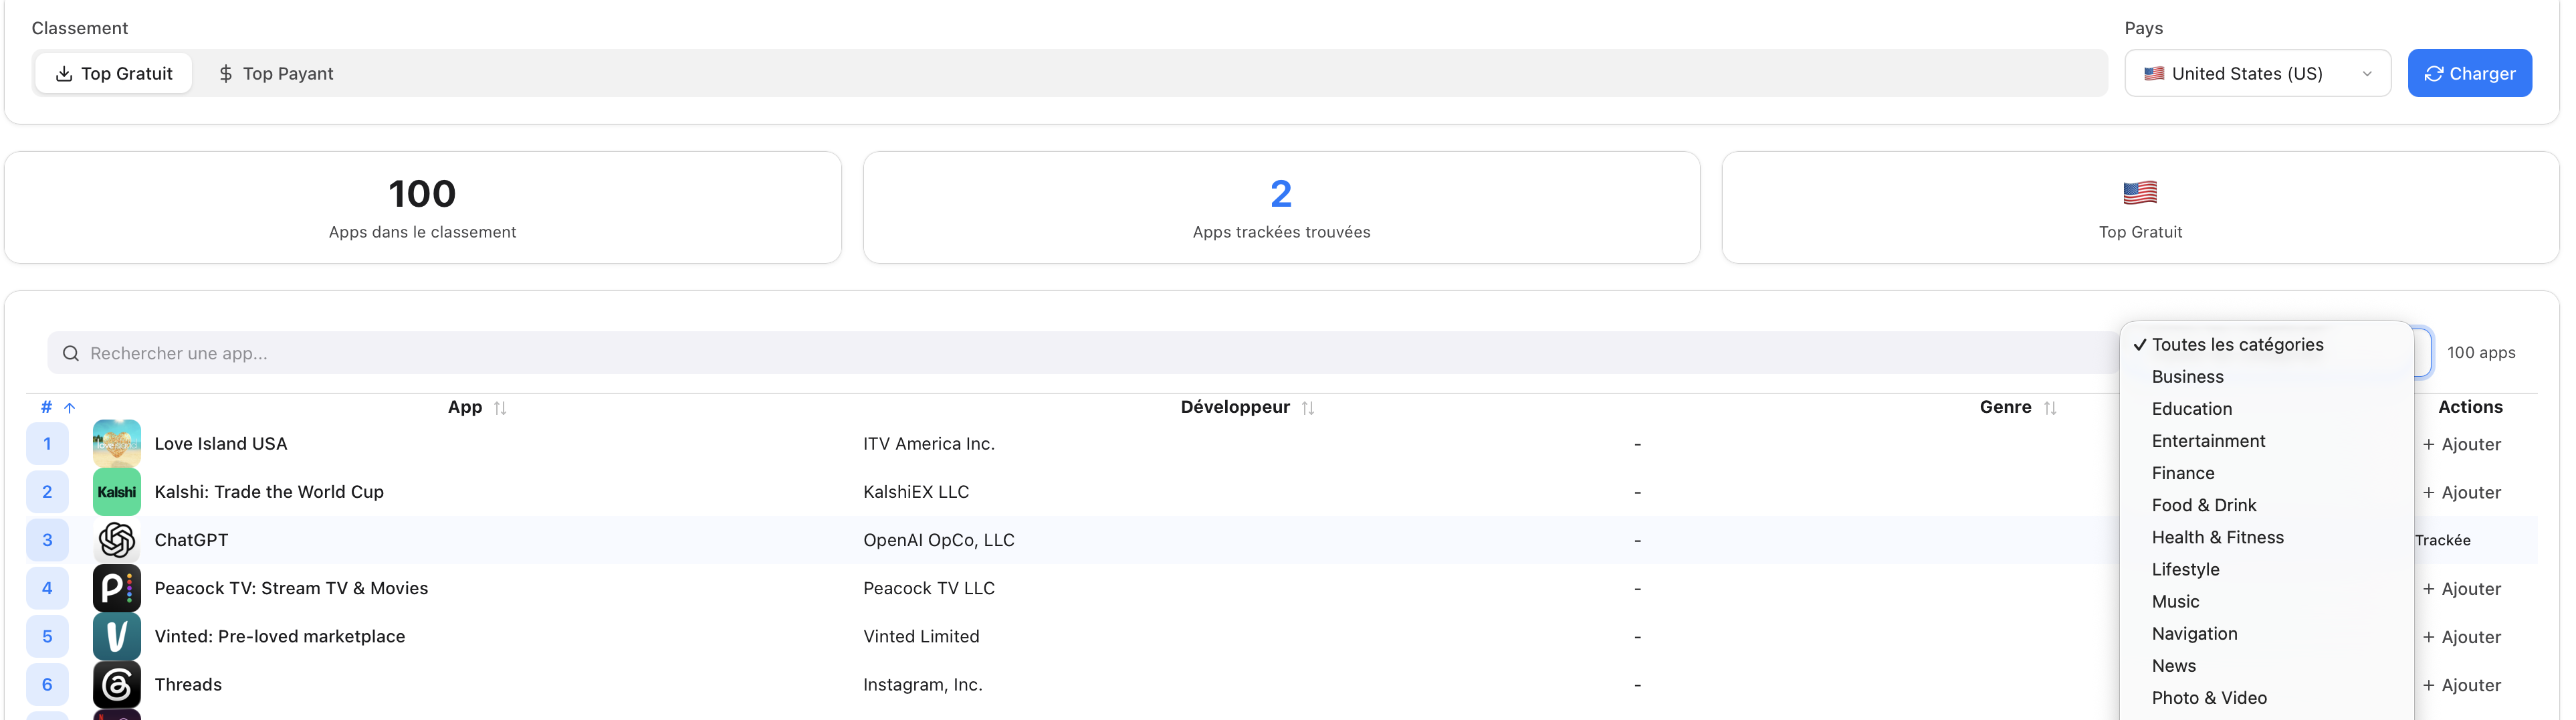Image resolution: width=2576 pixels, height=720 pixels.
Task: Add Threads with Ajouter button
Action: click(x=2462, y=685)
